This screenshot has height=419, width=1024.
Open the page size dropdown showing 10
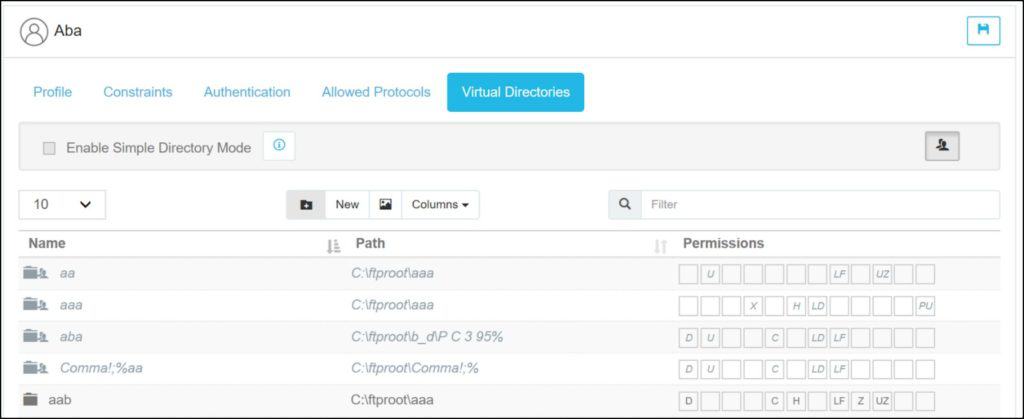(x=62, y=205)
